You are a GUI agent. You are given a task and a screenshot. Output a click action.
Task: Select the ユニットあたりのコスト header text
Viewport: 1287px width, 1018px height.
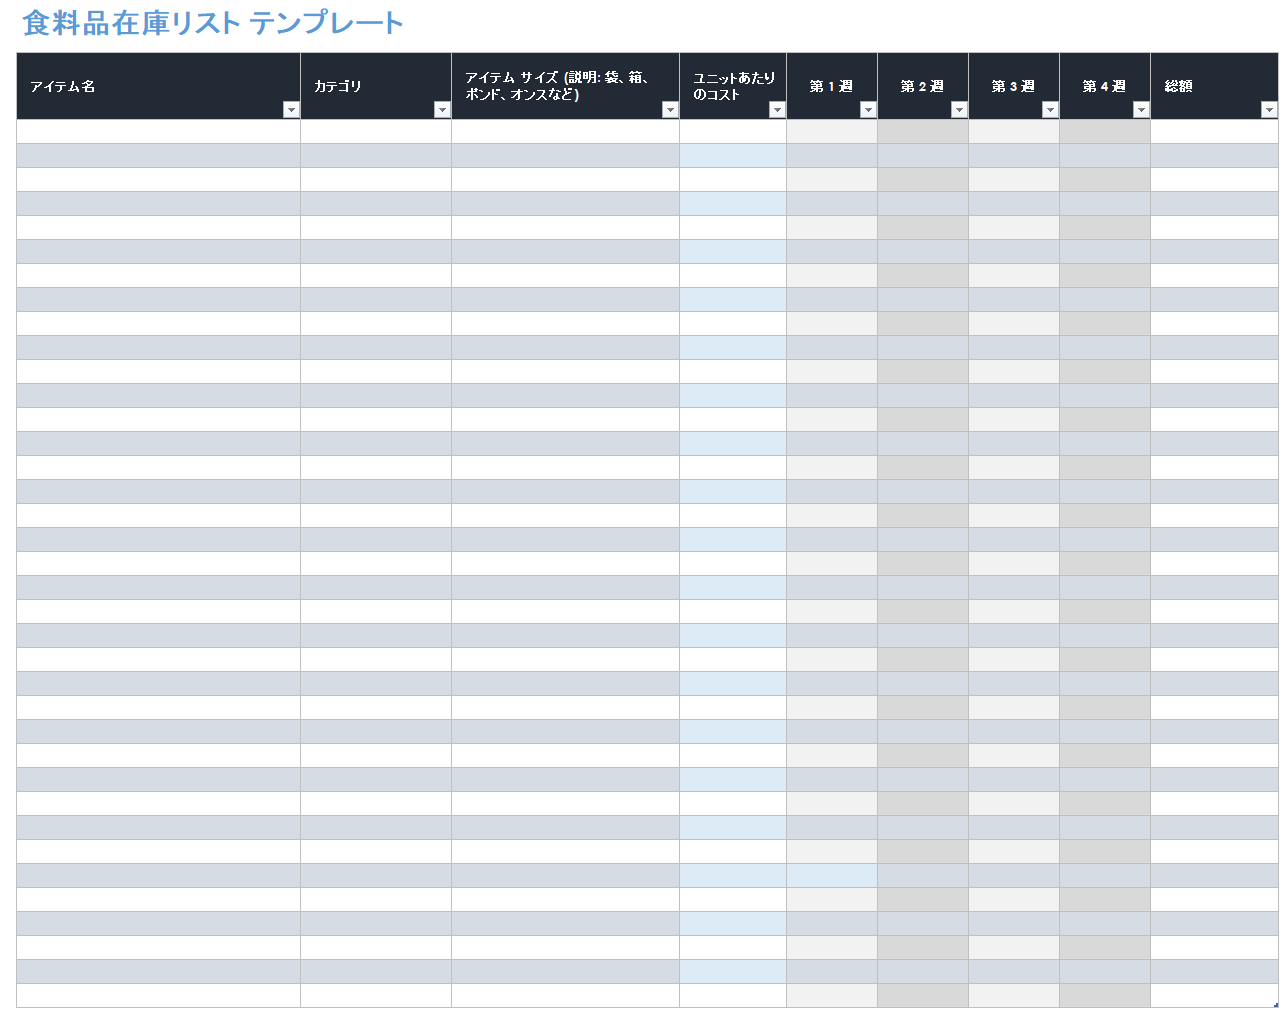coord(733,86)
